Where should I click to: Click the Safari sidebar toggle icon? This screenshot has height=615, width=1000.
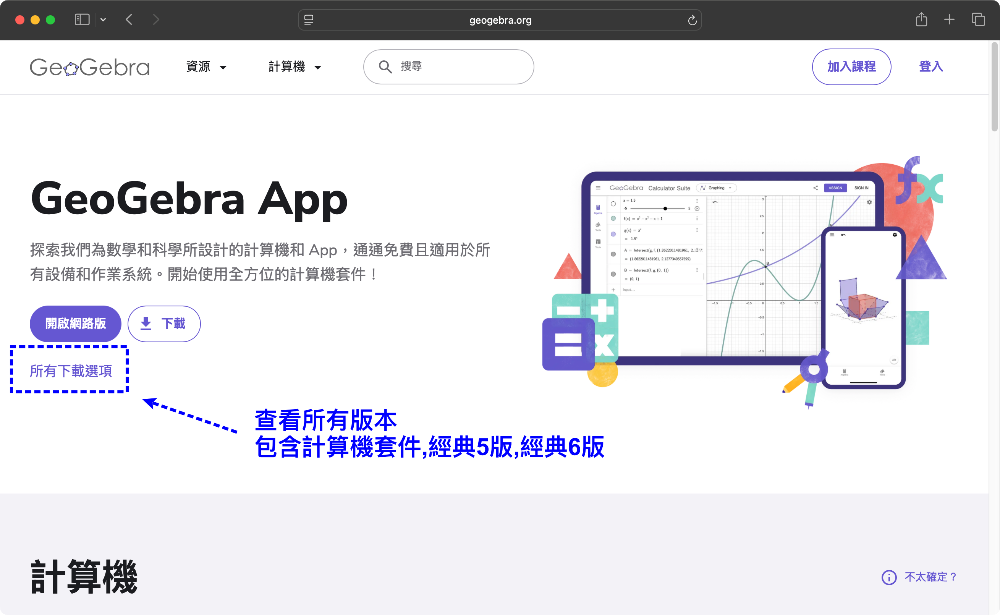[x=82, y=20]
